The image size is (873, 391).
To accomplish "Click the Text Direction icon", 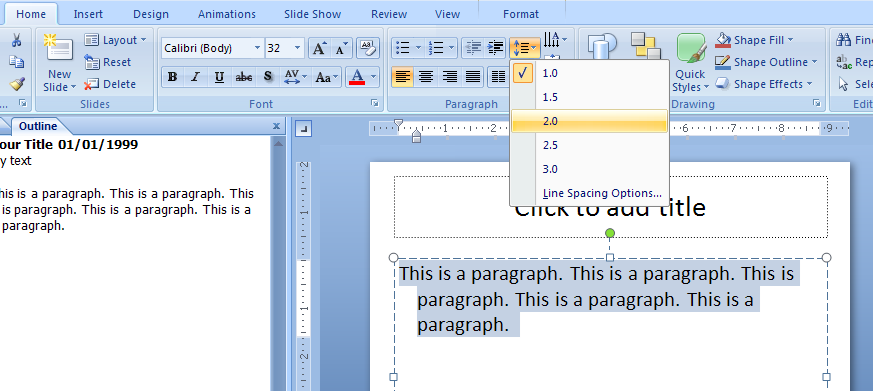I will (x=555, y=39).
